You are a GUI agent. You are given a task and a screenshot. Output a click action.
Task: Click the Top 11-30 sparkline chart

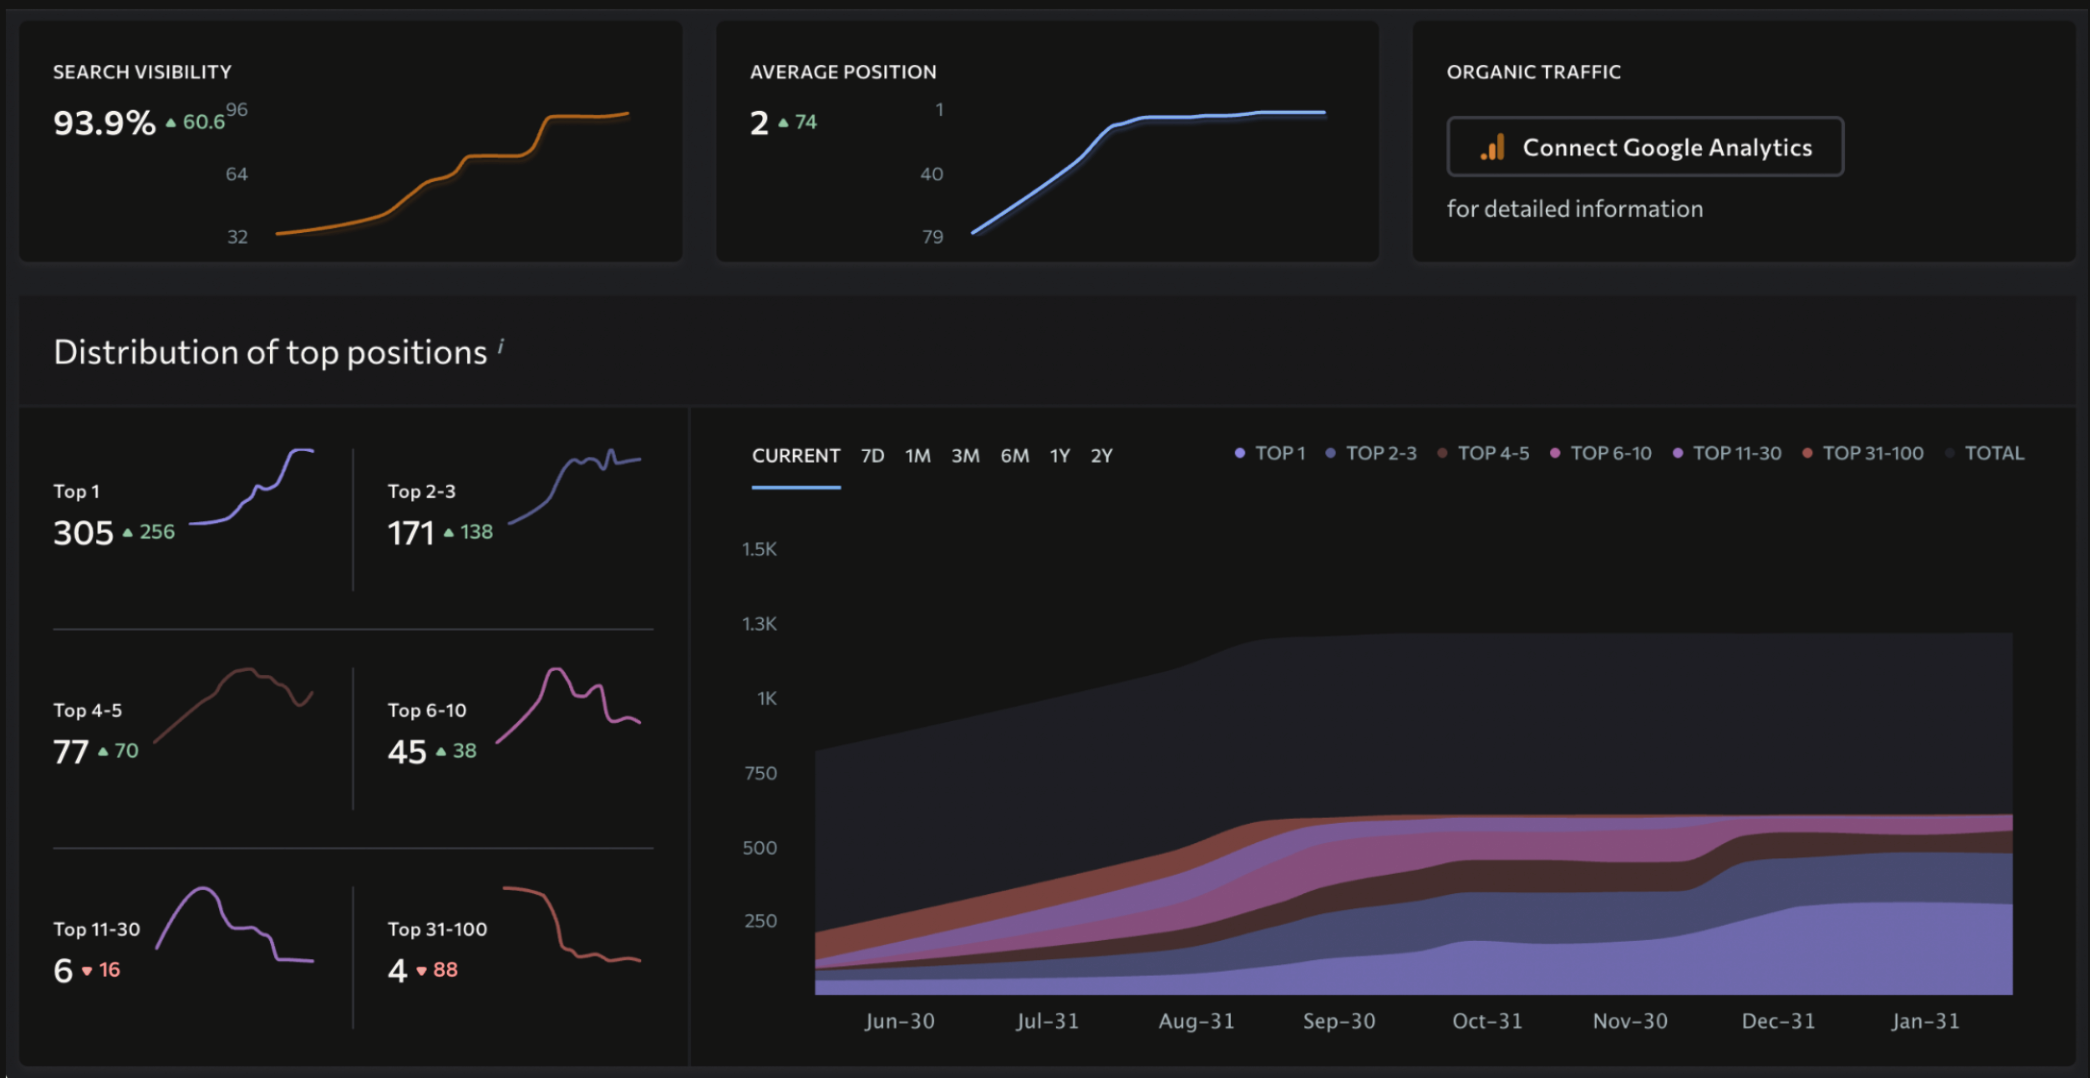[235, 925]
